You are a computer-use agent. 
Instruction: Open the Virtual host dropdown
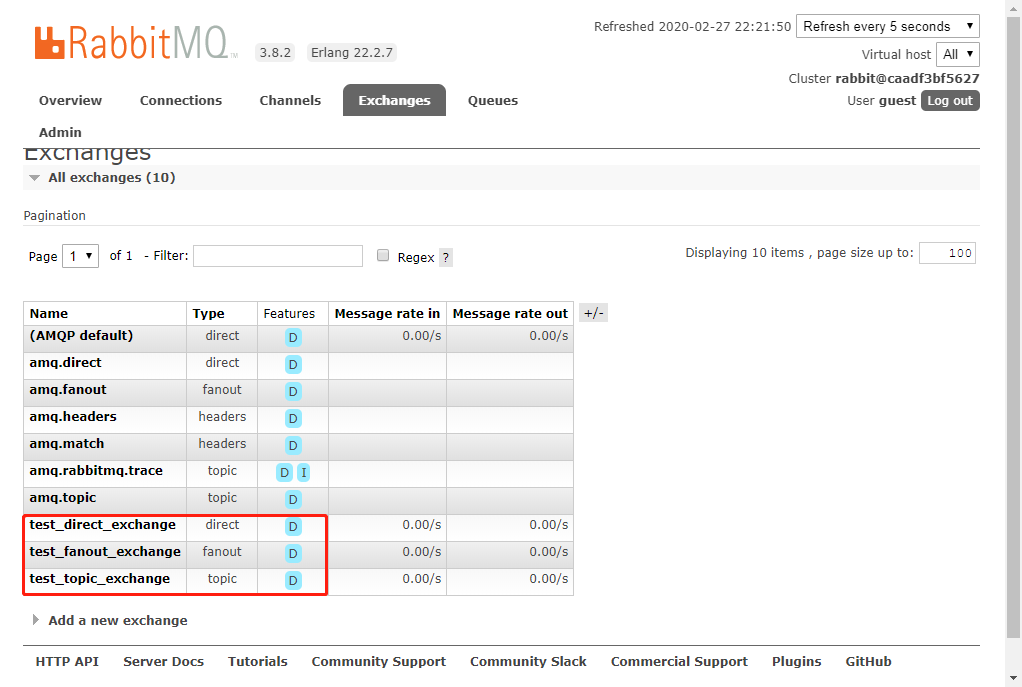pyautogui.click(x=957, y=54)
